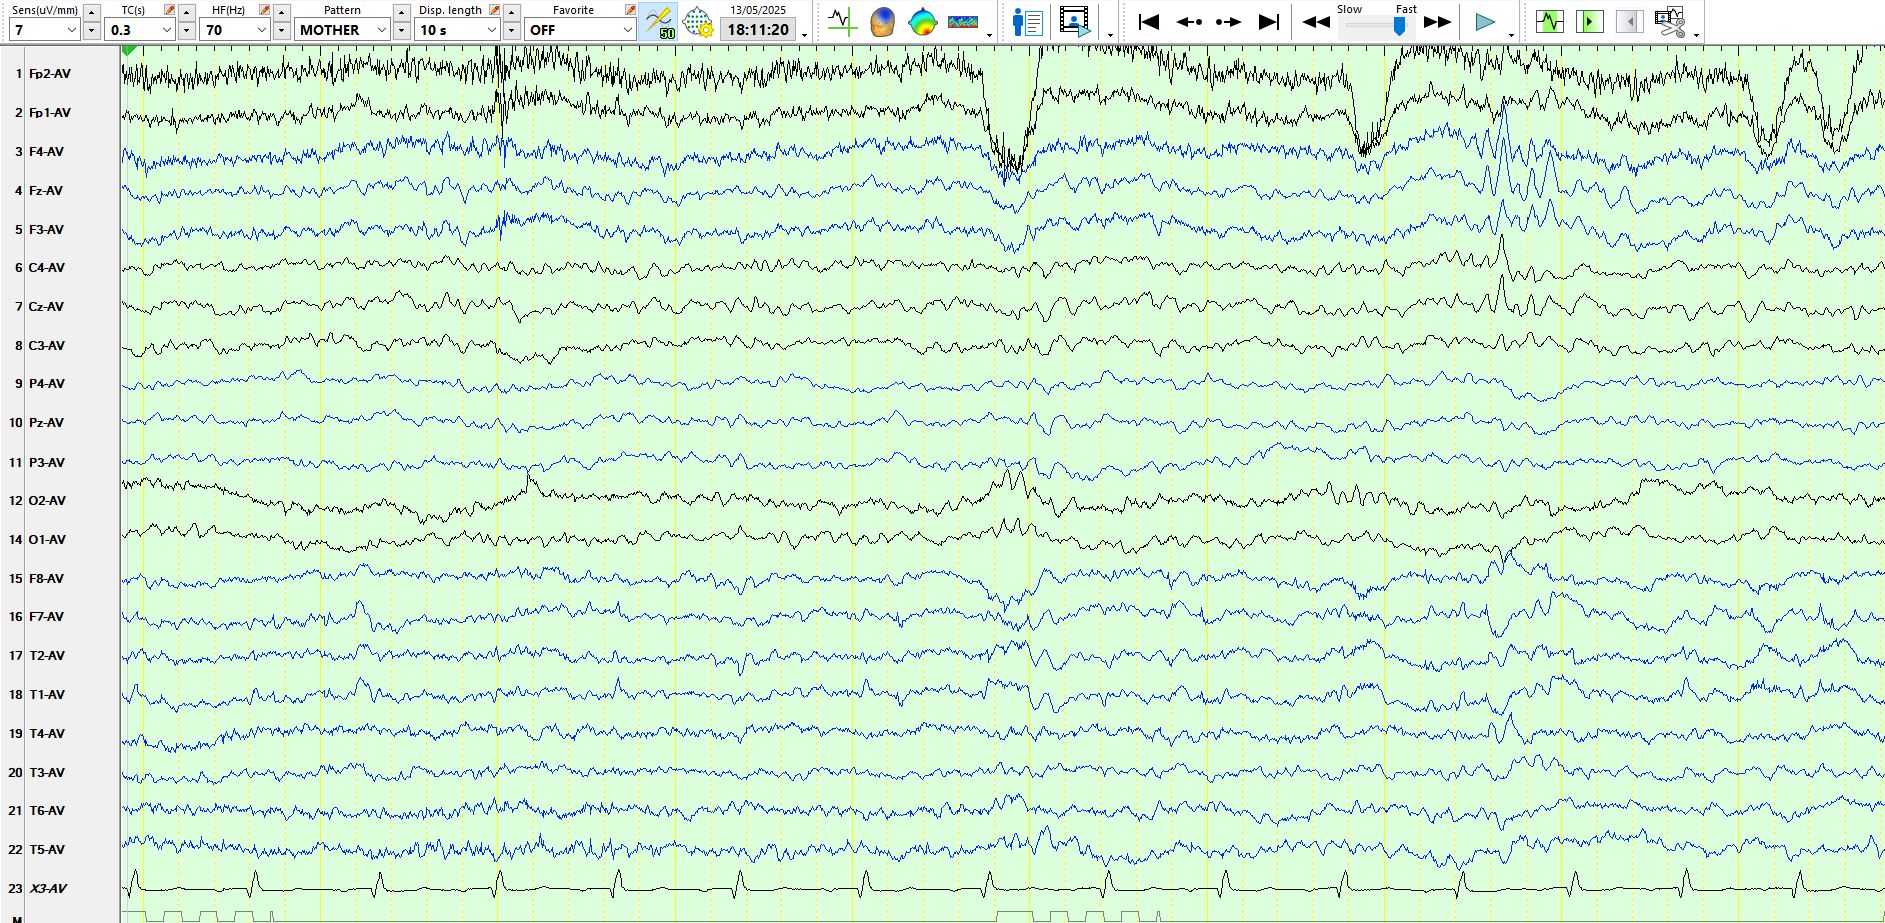Select the Cz-AV channel label

point(46,307)
